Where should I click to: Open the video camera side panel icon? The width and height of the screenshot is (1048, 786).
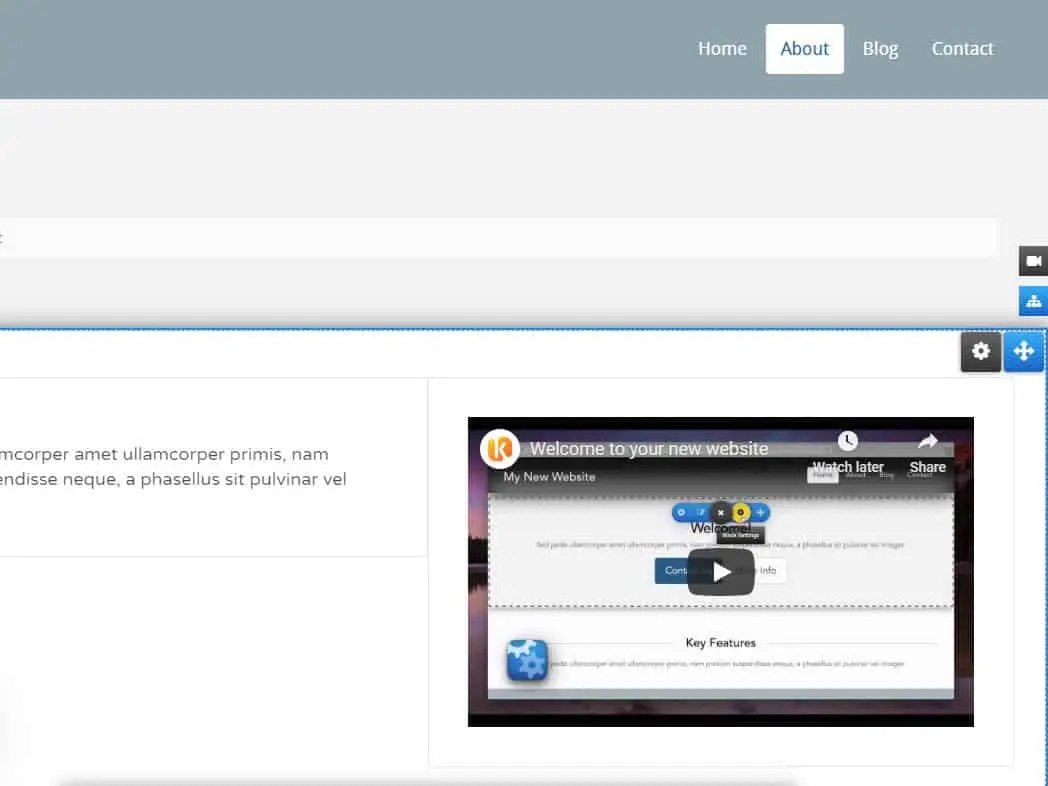(1033, 261)
